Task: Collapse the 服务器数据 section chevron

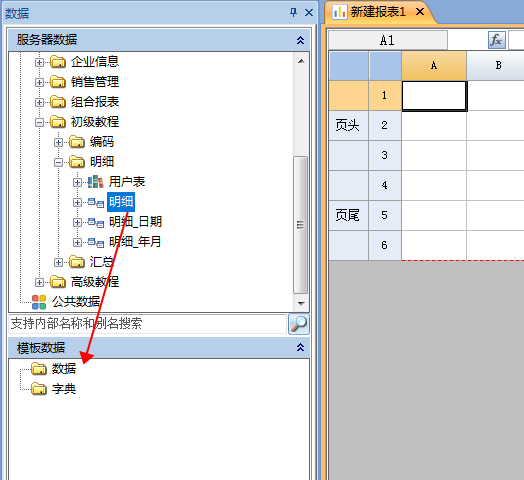Action: pyautogui.click(x=300, y=40)
